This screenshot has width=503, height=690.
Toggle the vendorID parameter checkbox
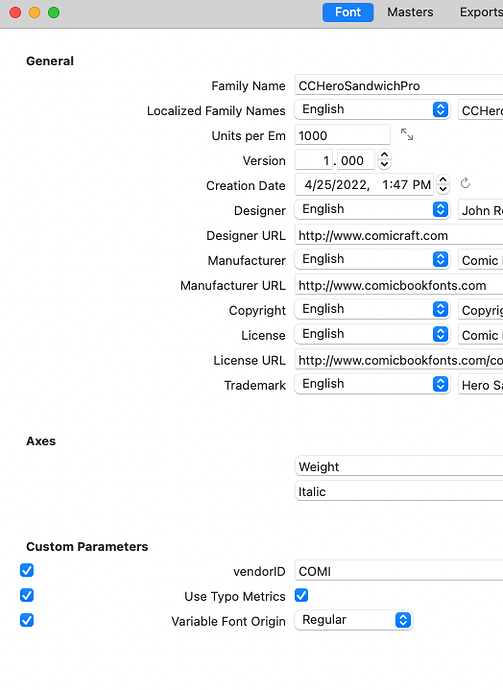click(x=27, y=570)
